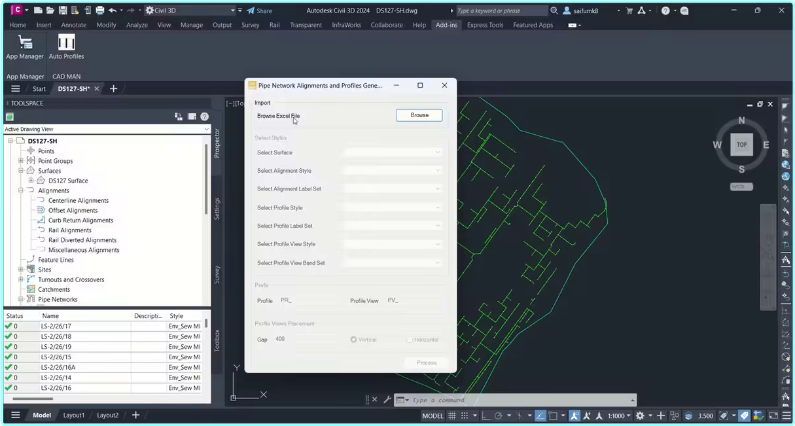Click the MODEL button in status bar

click(x=432, y=416)
